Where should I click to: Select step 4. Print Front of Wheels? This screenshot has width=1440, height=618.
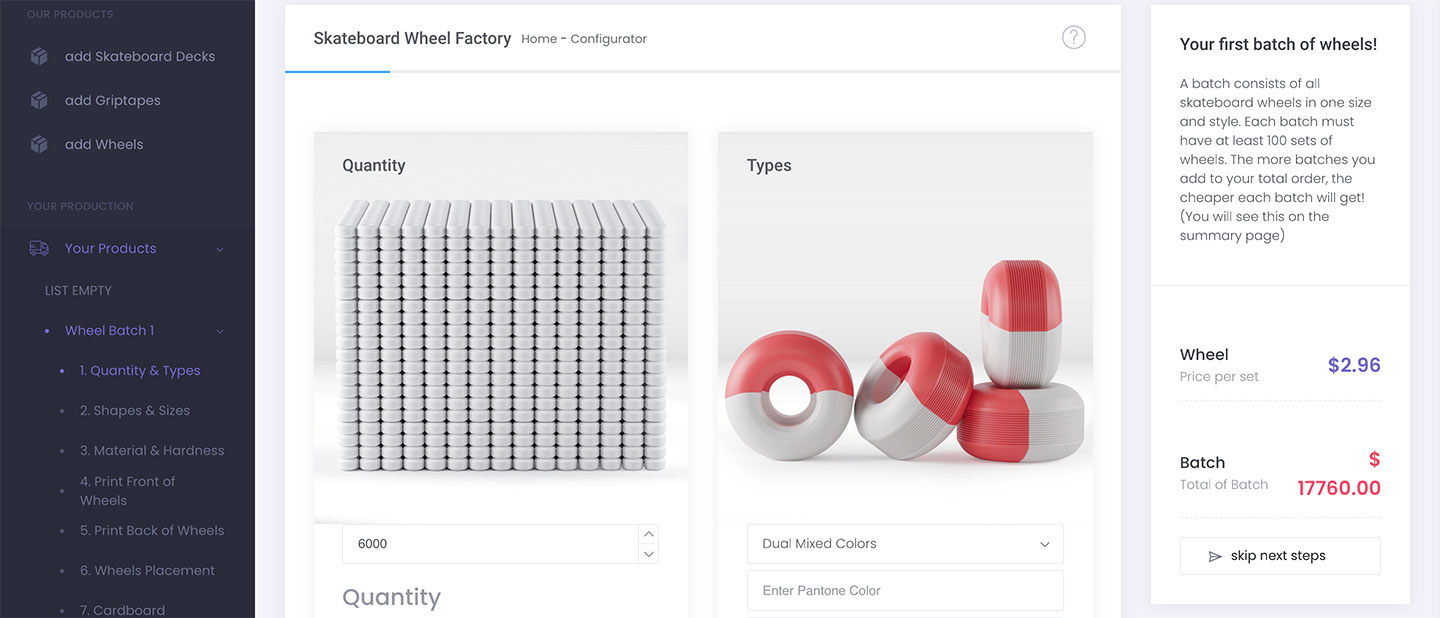(127, 491)
